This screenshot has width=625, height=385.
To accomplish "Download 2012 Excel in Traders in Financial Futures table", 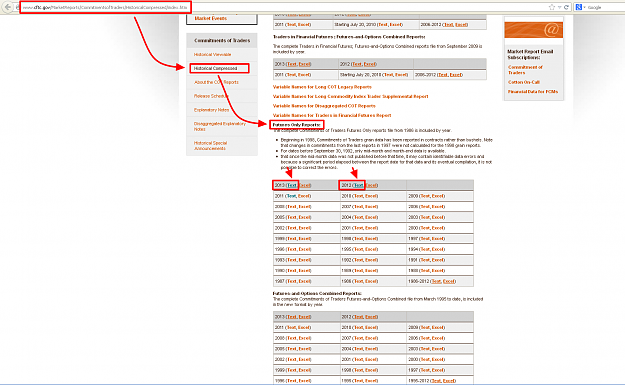I will 369,64.
